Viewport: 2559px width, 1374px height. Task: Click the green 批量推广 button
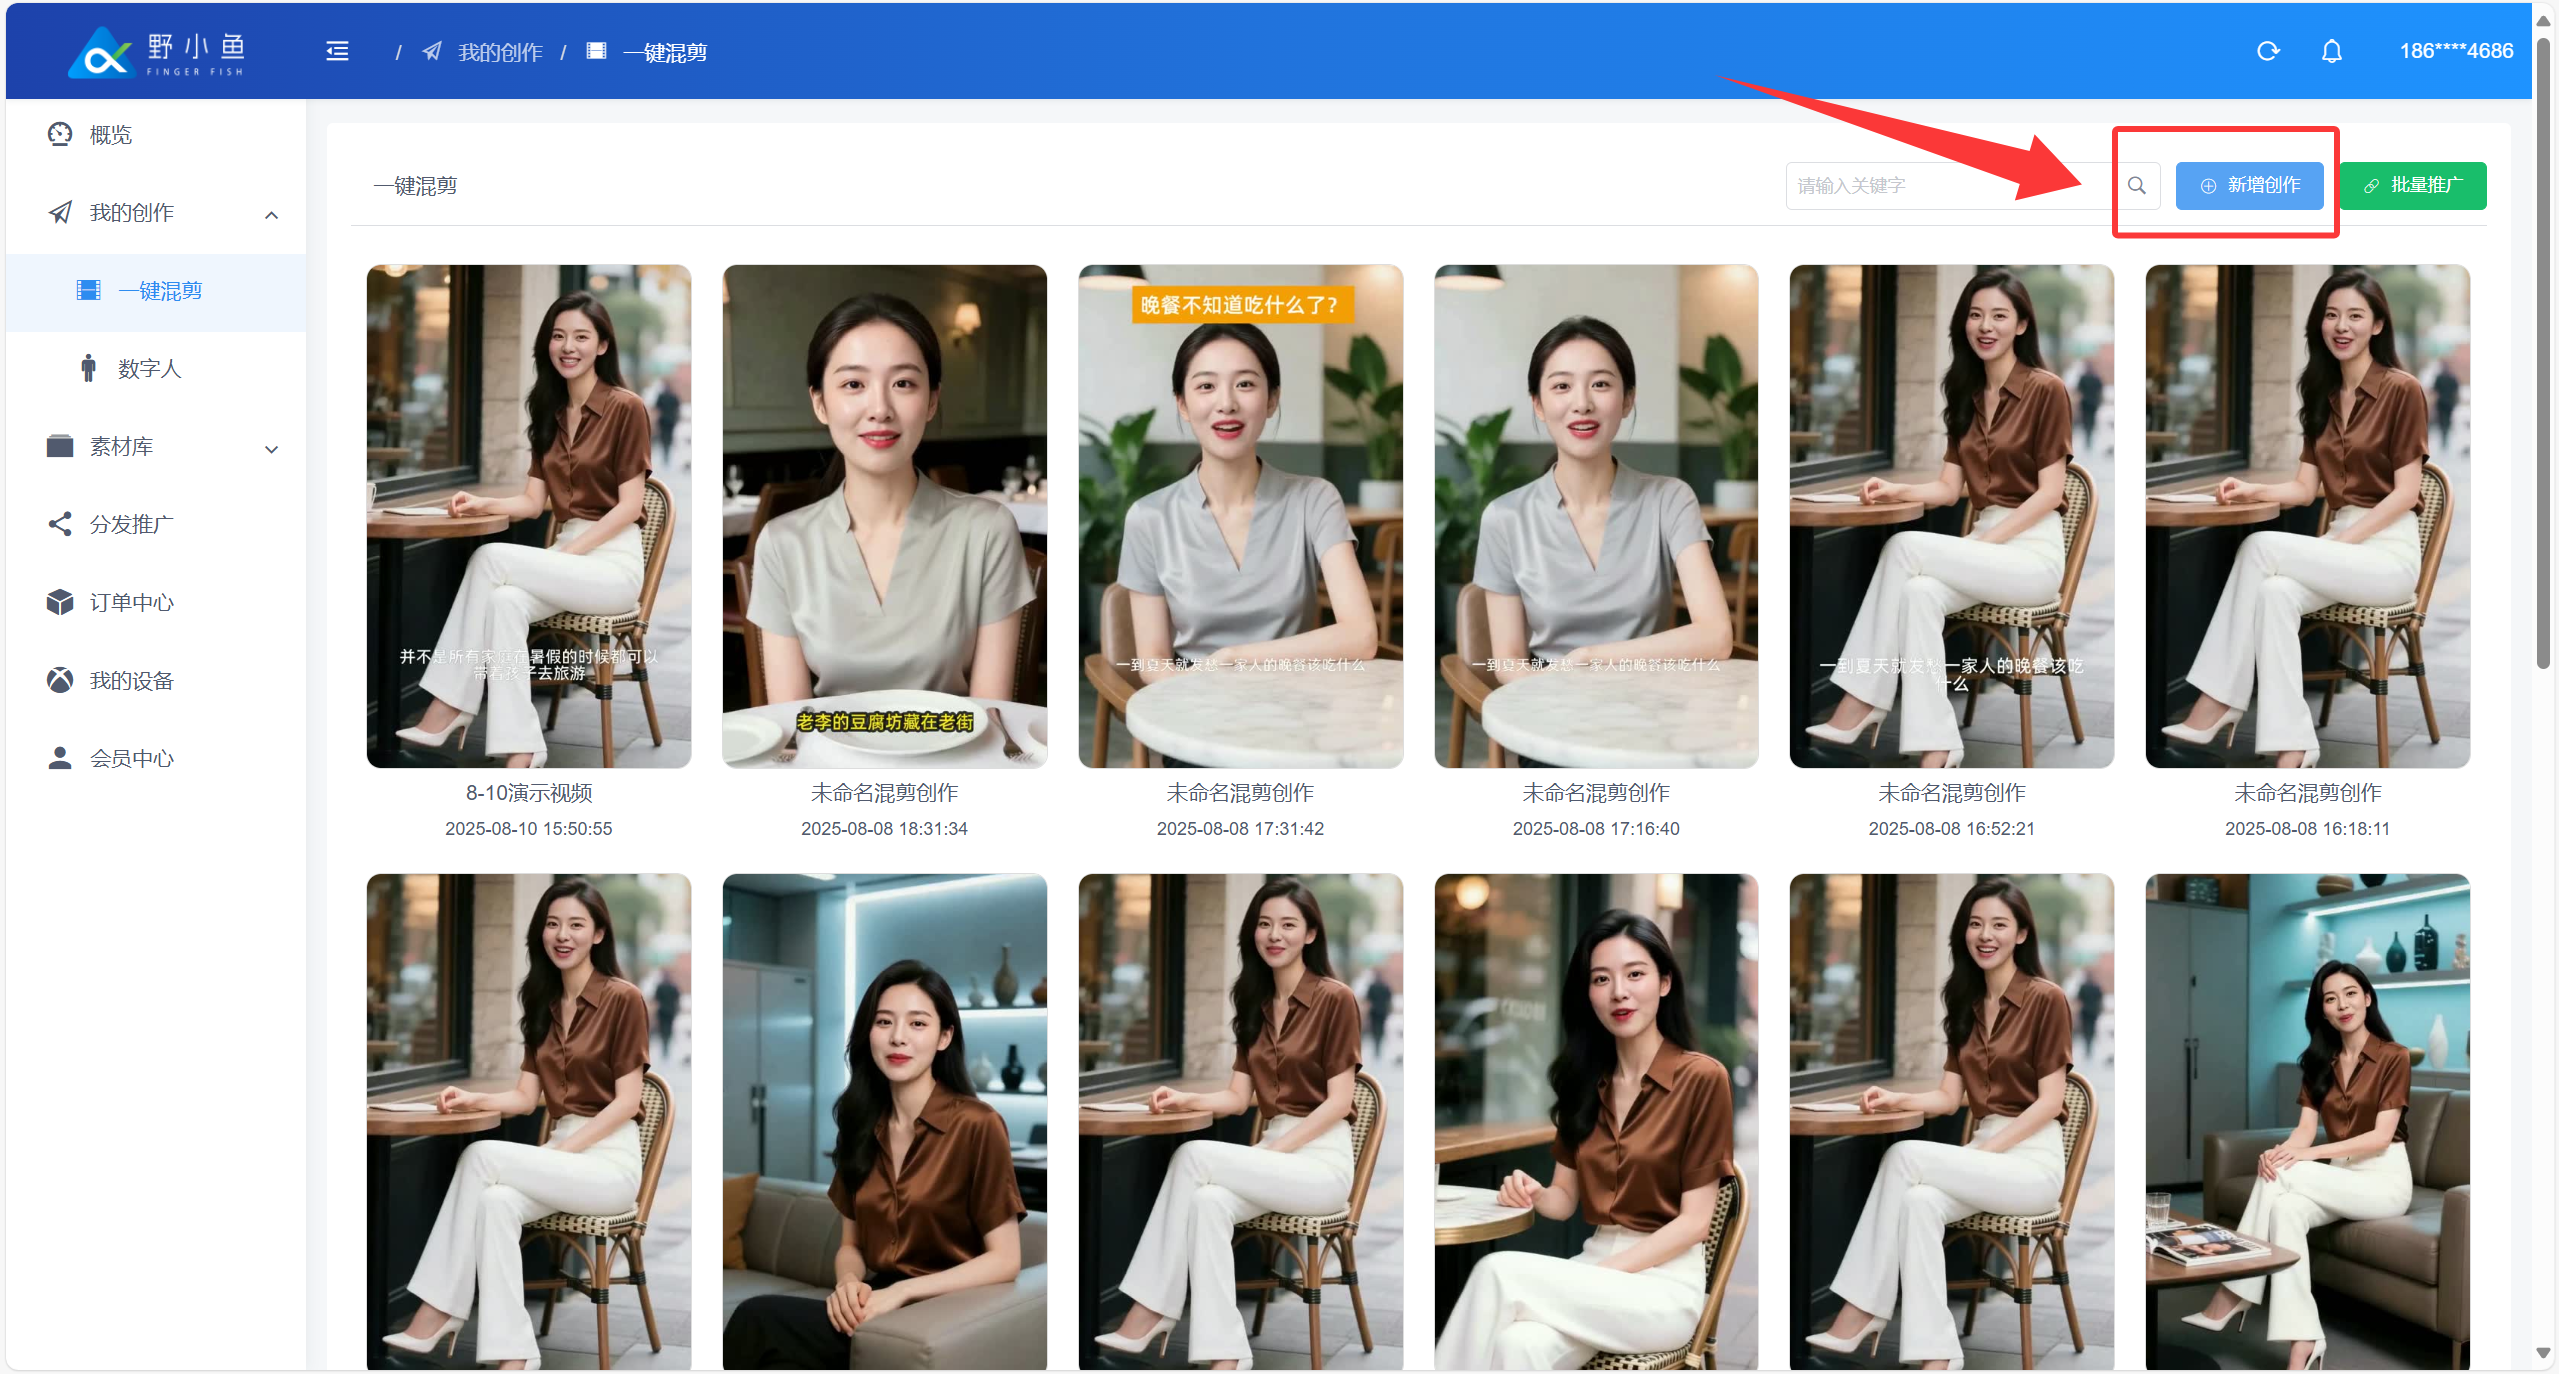pos(2412,186)
